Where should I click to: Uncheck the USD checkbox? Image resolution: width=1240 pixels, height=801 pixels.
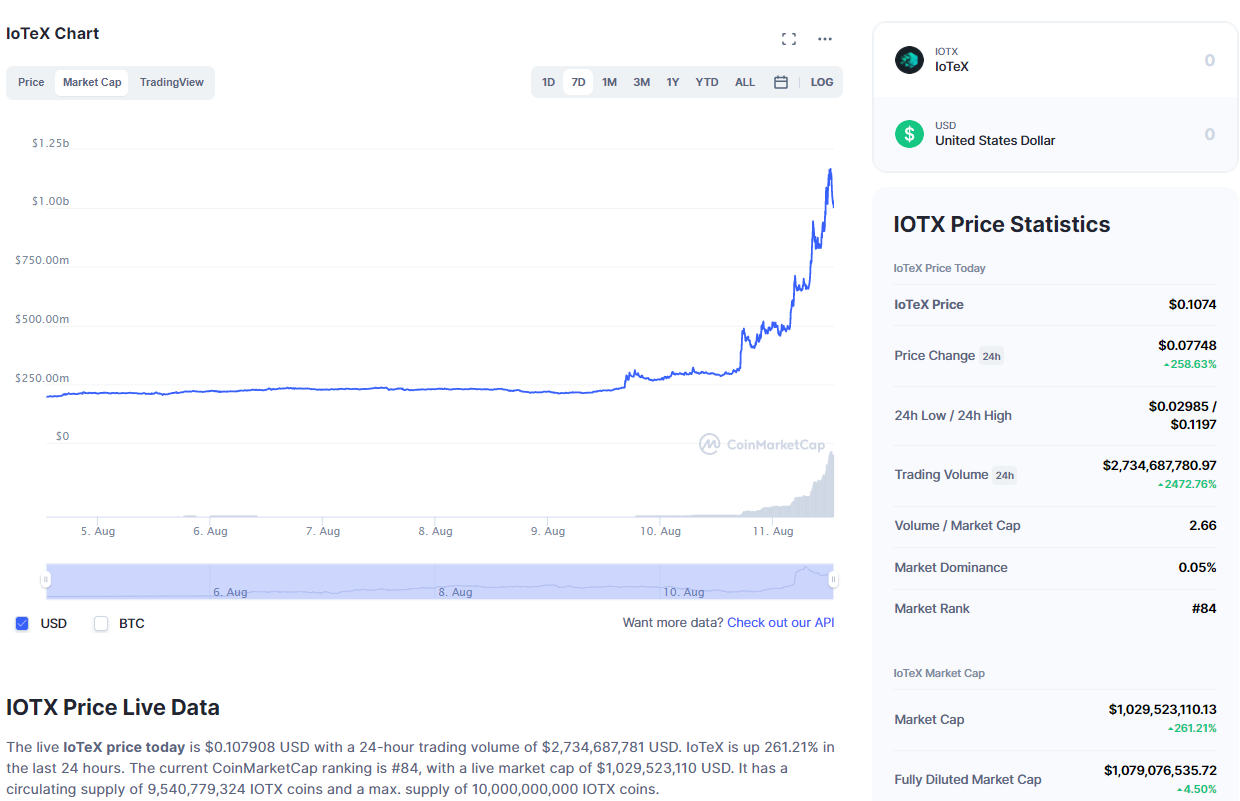pyautogui.click(x=22, y=623)
